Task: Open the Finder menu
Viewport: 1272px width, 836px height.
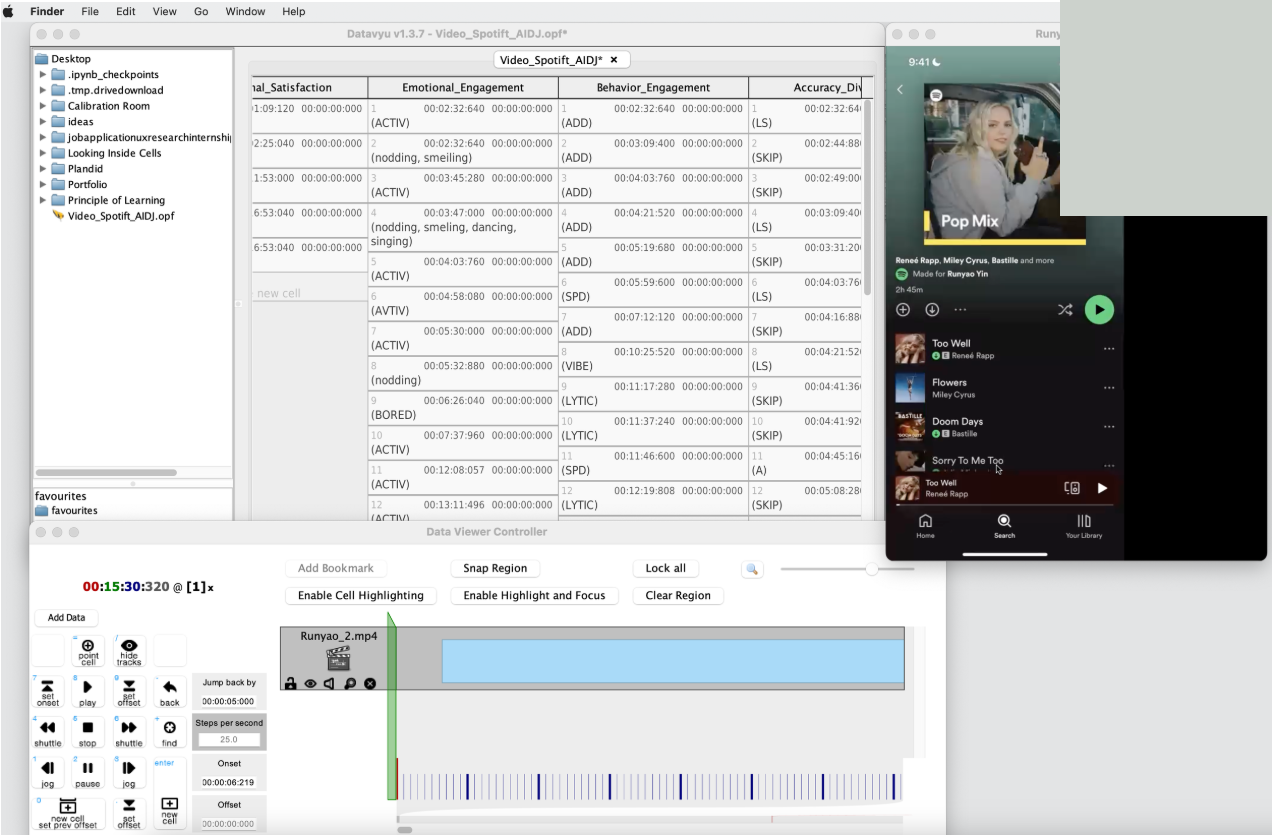Action: (x=47, y=11)
